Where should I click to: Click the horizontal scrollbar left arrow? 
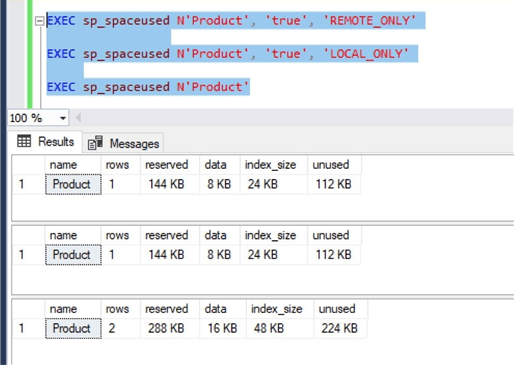78,118
